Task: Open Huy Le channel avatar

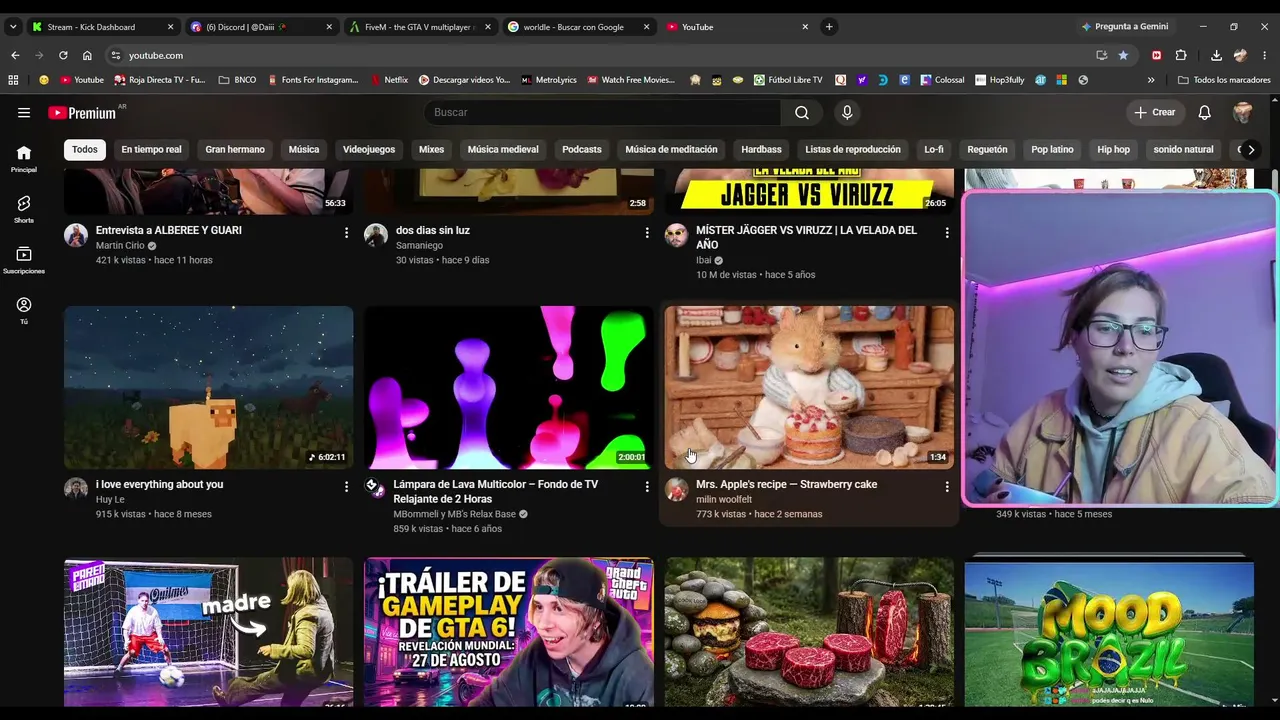Action: 76,489
